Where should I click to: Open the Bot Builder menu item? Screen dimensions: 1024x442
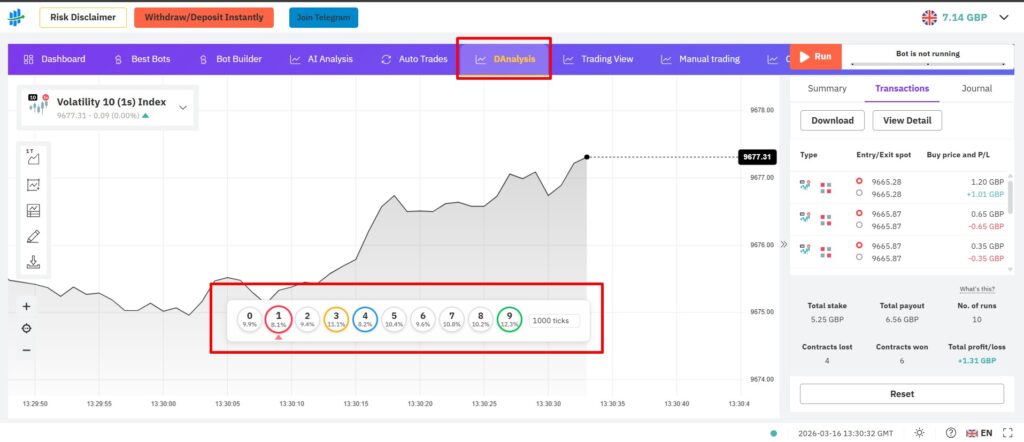[x=231, y=59]
